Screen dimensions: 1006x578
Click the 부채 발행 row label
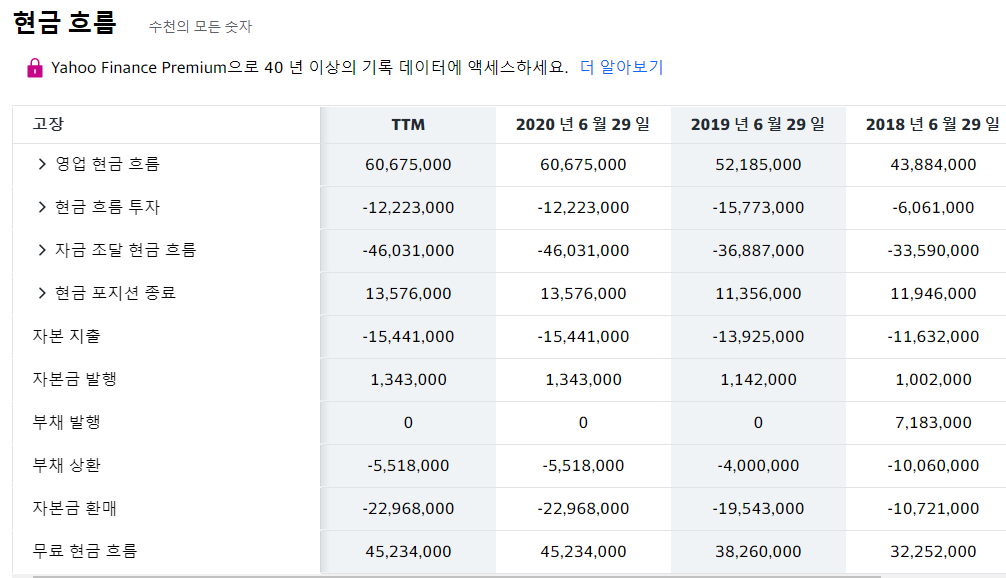[67, 422]
